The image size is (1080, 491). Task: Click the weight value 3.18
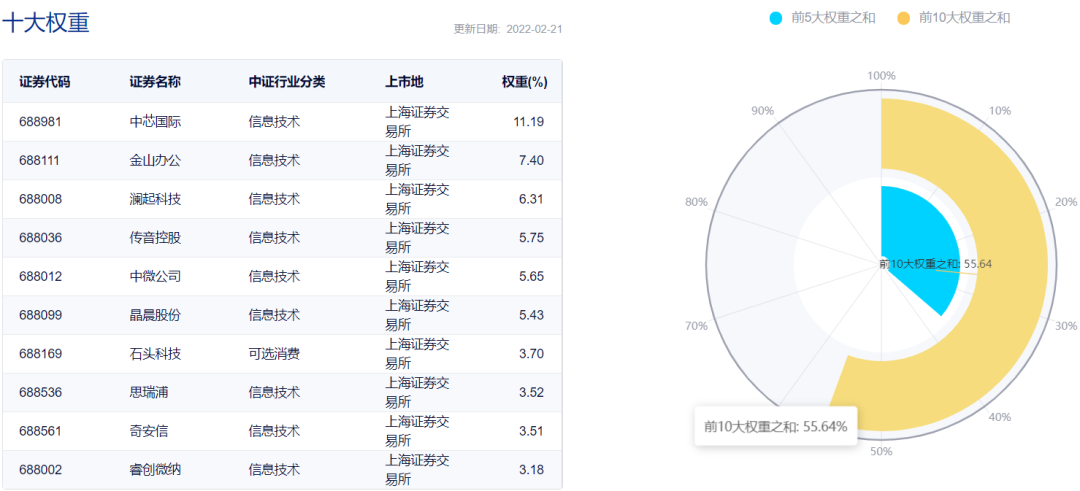[x=532, y=470]
